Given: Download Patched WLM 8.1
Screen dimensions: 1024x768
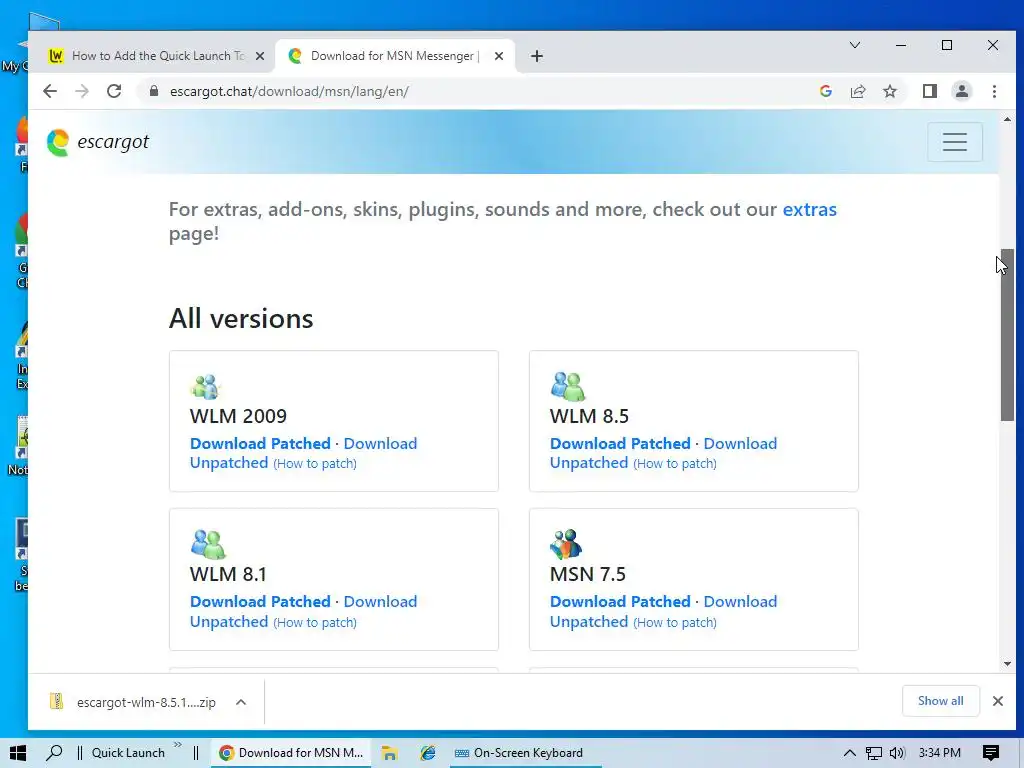Looking at the screenshot, I should [x=260, y=601].
